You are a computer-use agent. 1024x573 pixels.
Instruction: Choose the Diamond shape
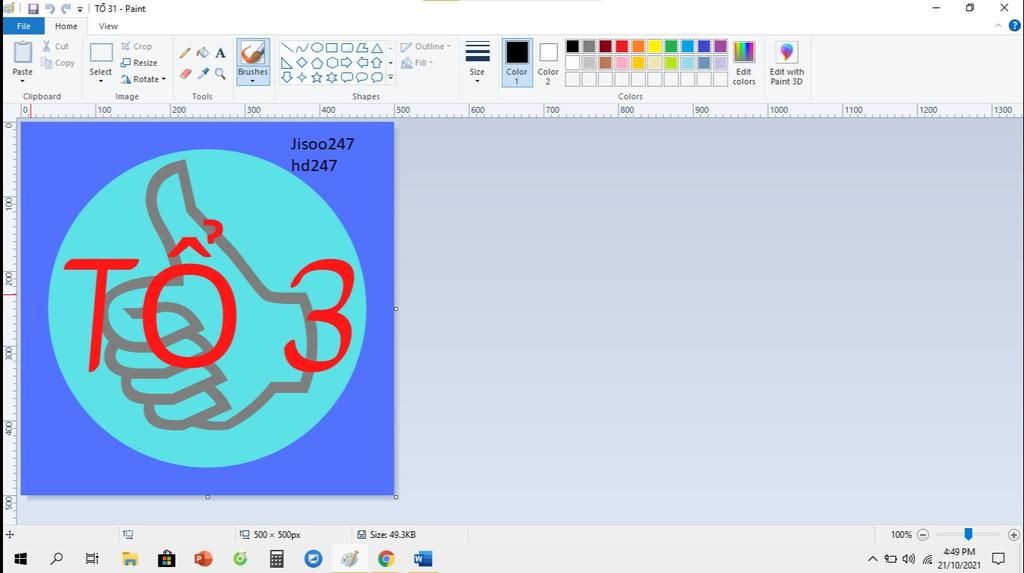(302, 63)
